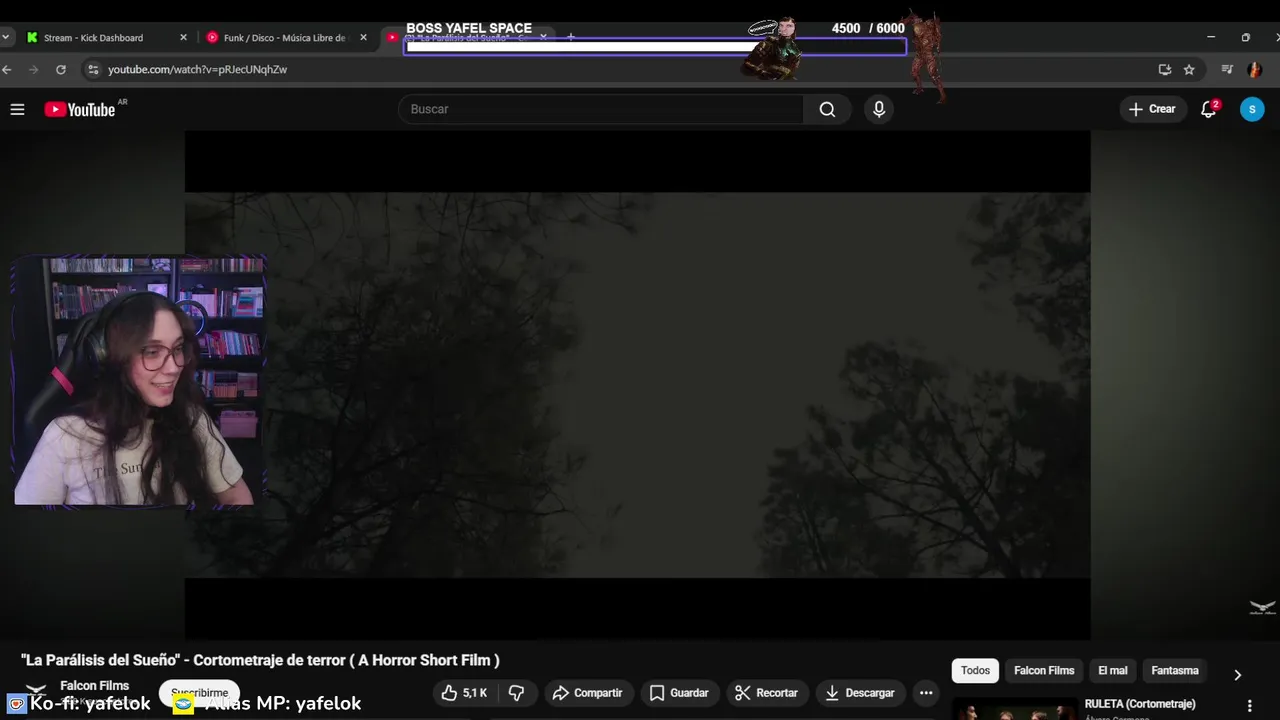Go to YouTube home via logo
Viewport: 1280px width, 720px height.
point(80,109)
